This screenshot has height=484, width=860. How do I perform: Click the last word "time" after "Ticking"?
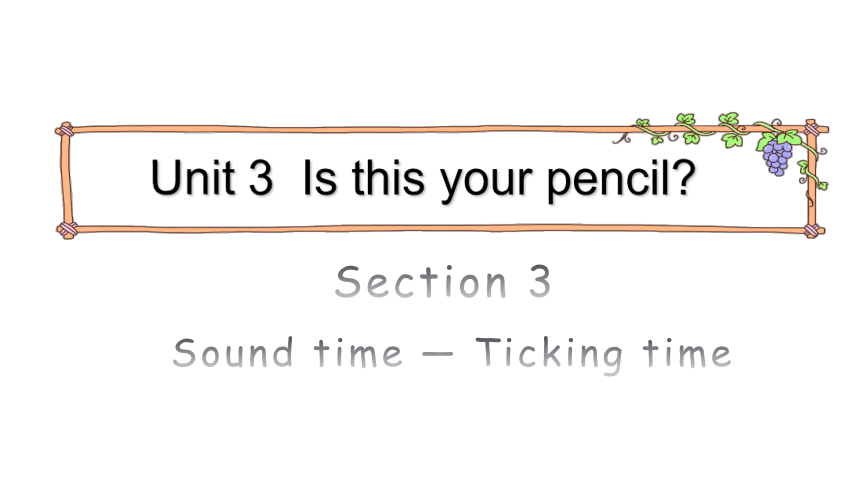[x=687, y=352]
